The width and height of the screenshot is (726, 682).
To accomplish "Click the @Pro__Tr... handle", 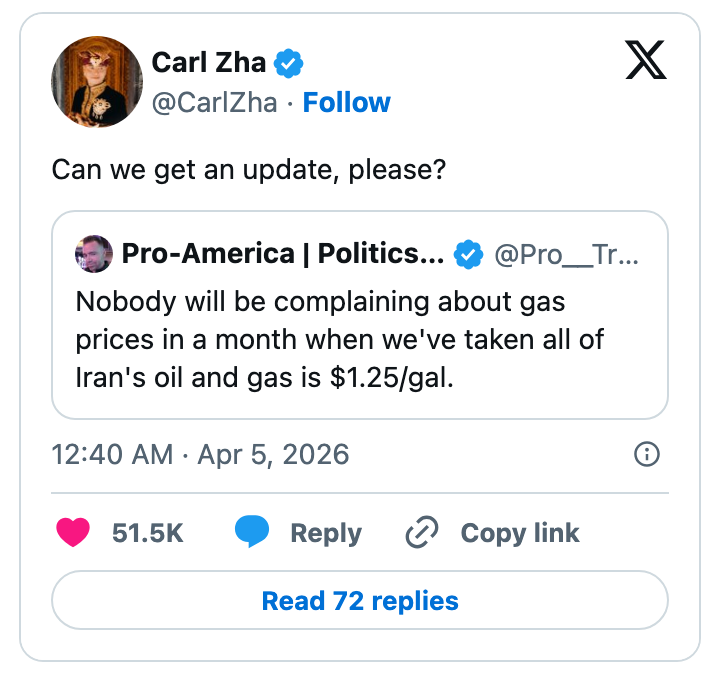I will (x=566, y=254).
